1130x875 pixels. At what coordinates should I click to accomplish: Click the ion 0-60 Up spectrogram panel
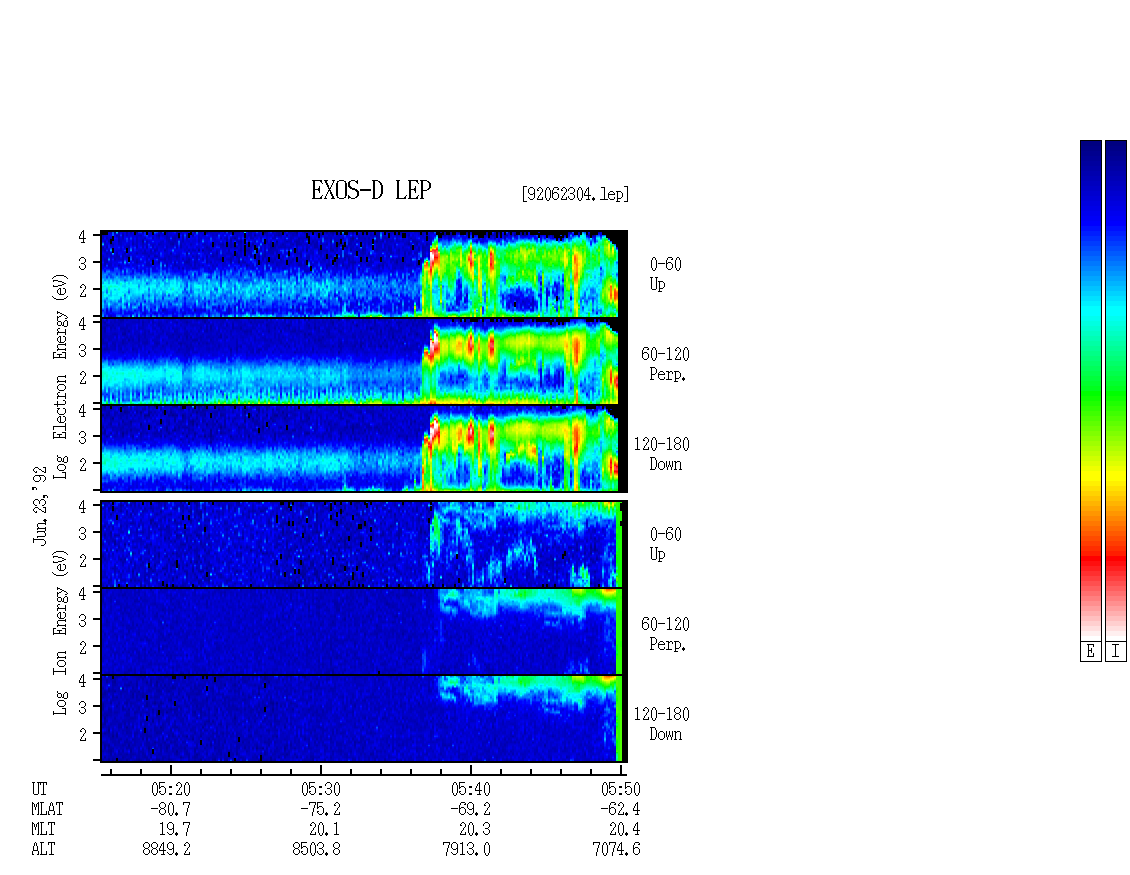click(x=364, y=544)
